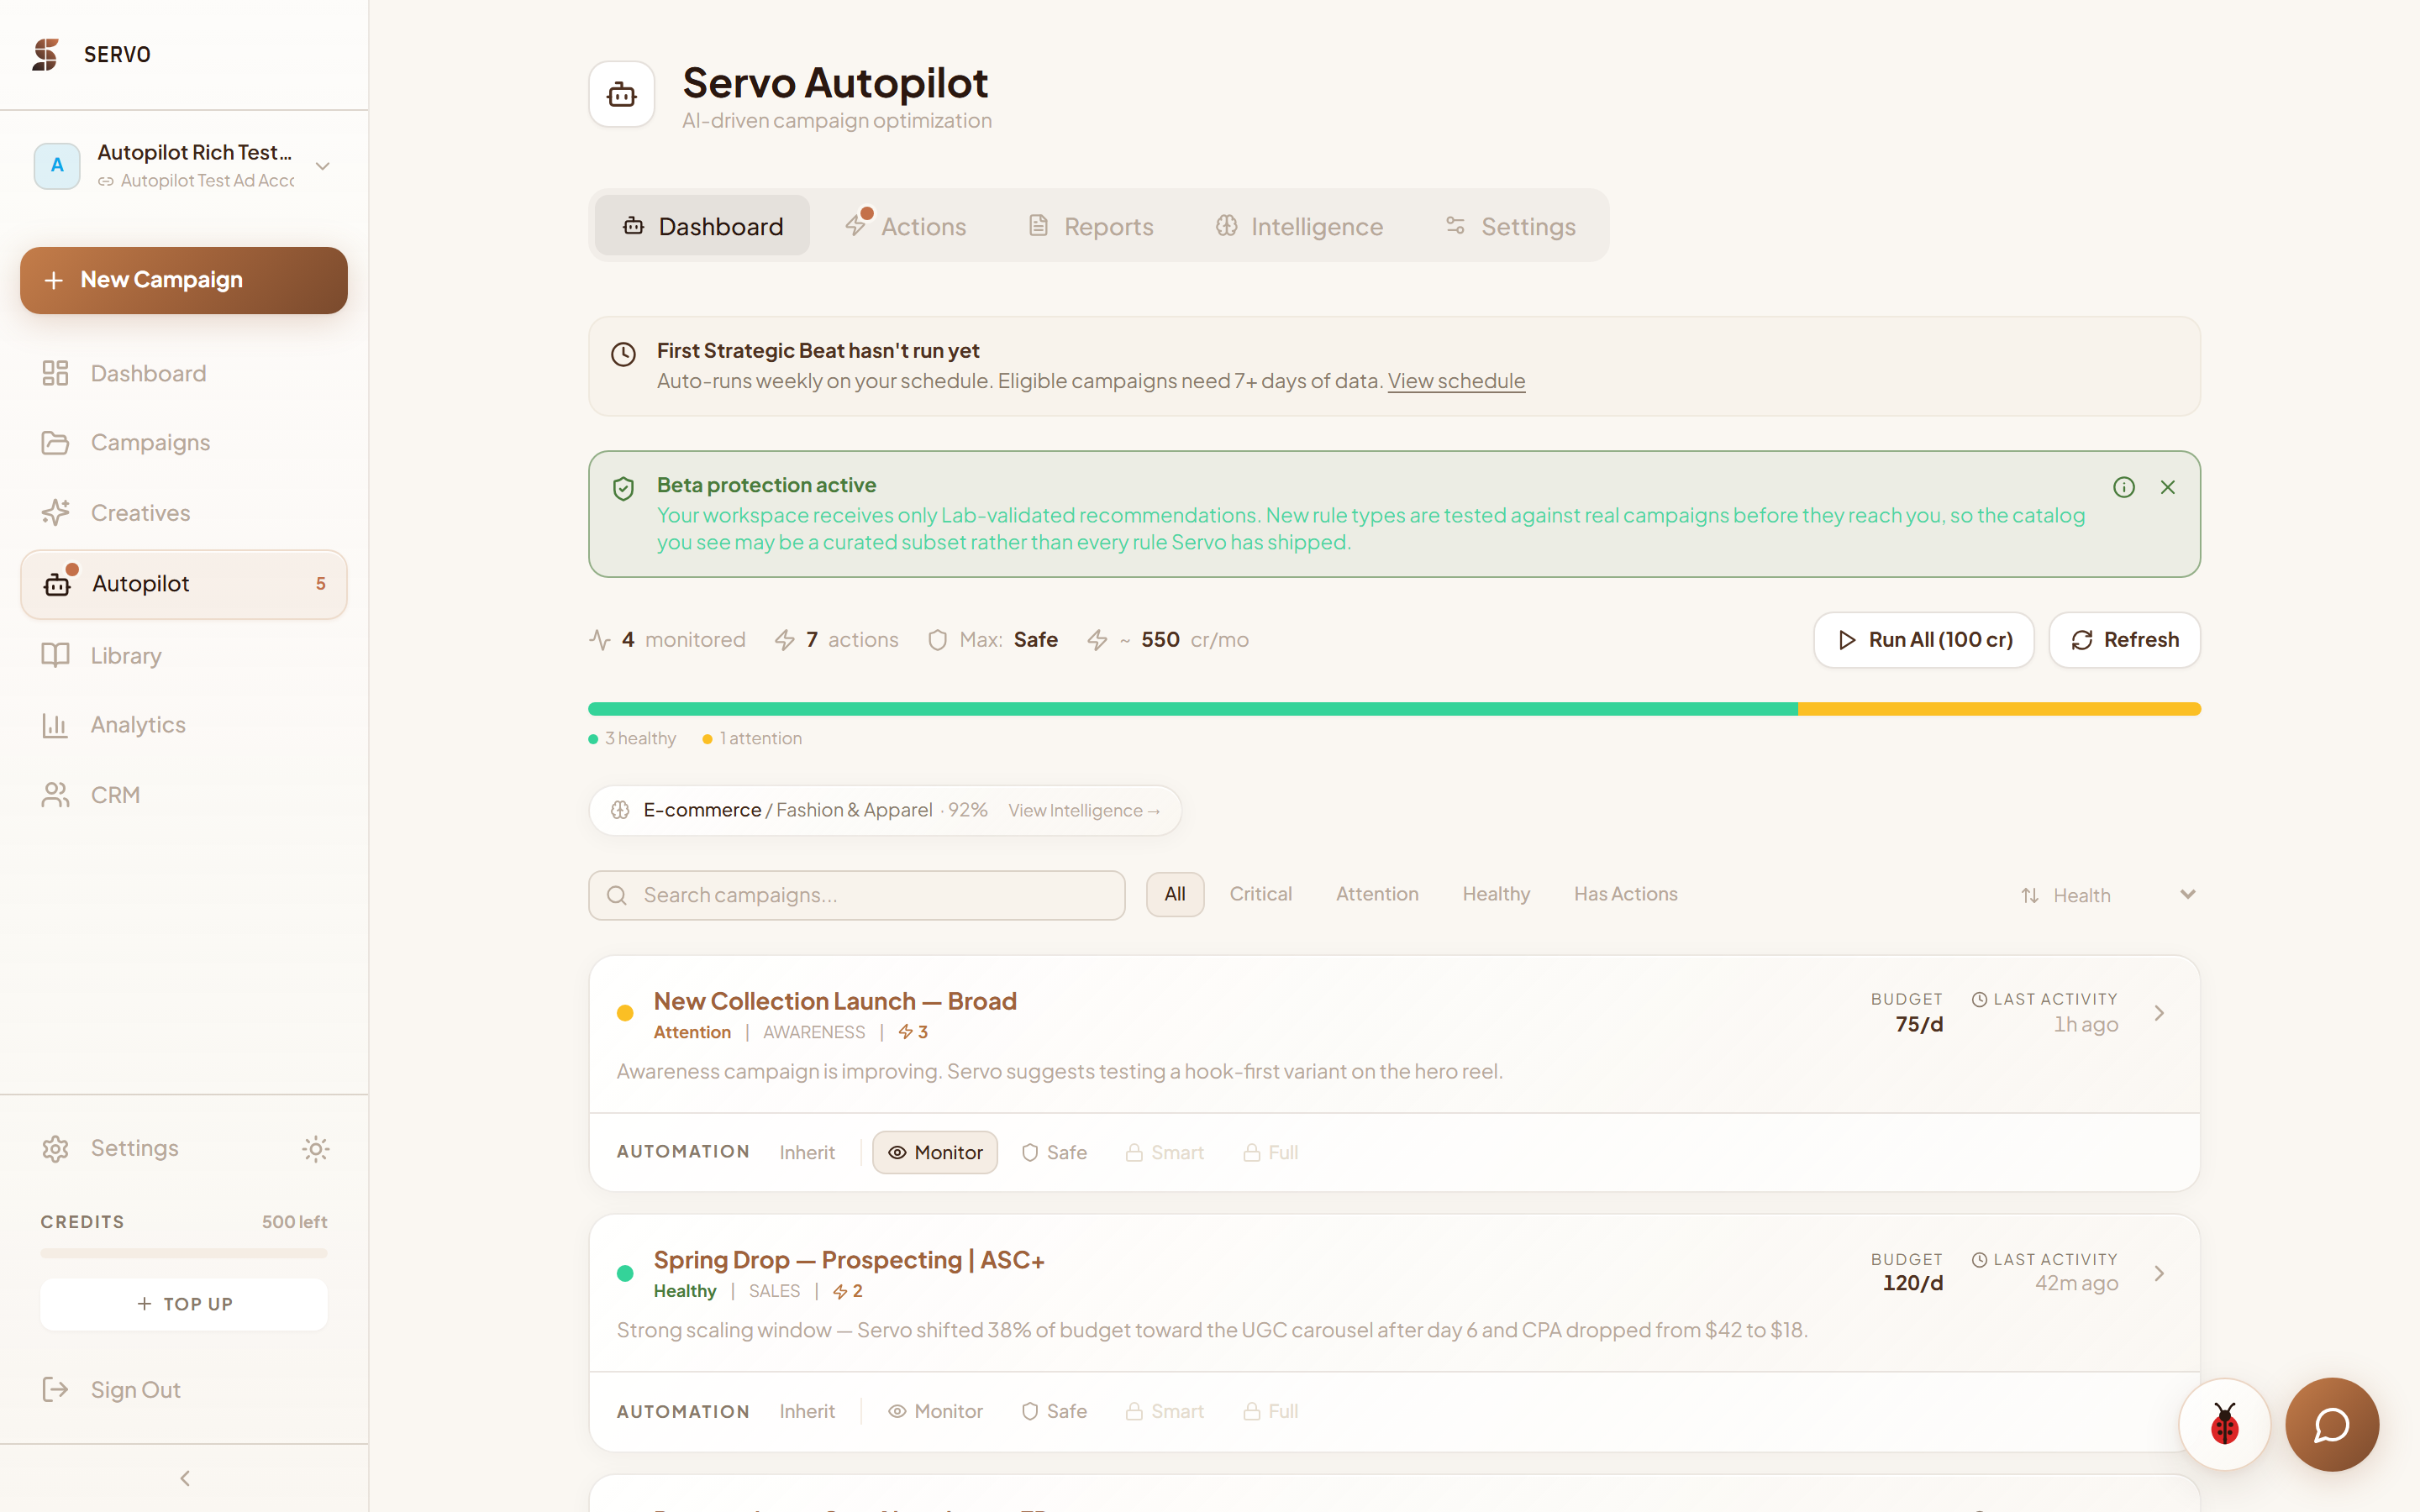The width and height of the screenshot is (2420, 1512).
Task: Set Spring Drop automation to Monitor
Action: 935,1411
